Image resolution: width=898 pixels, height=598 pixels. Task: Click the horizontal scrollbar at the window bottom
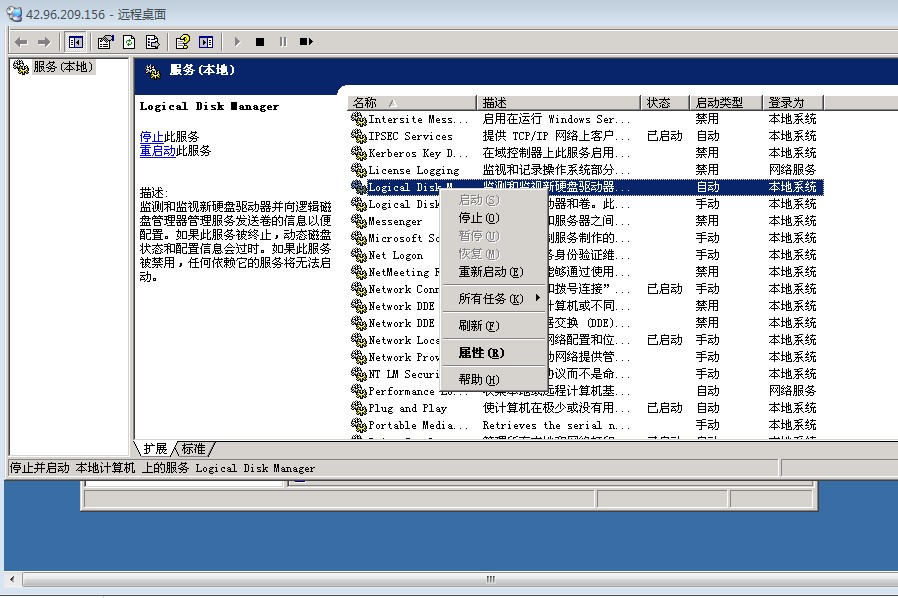click(490, 579)
